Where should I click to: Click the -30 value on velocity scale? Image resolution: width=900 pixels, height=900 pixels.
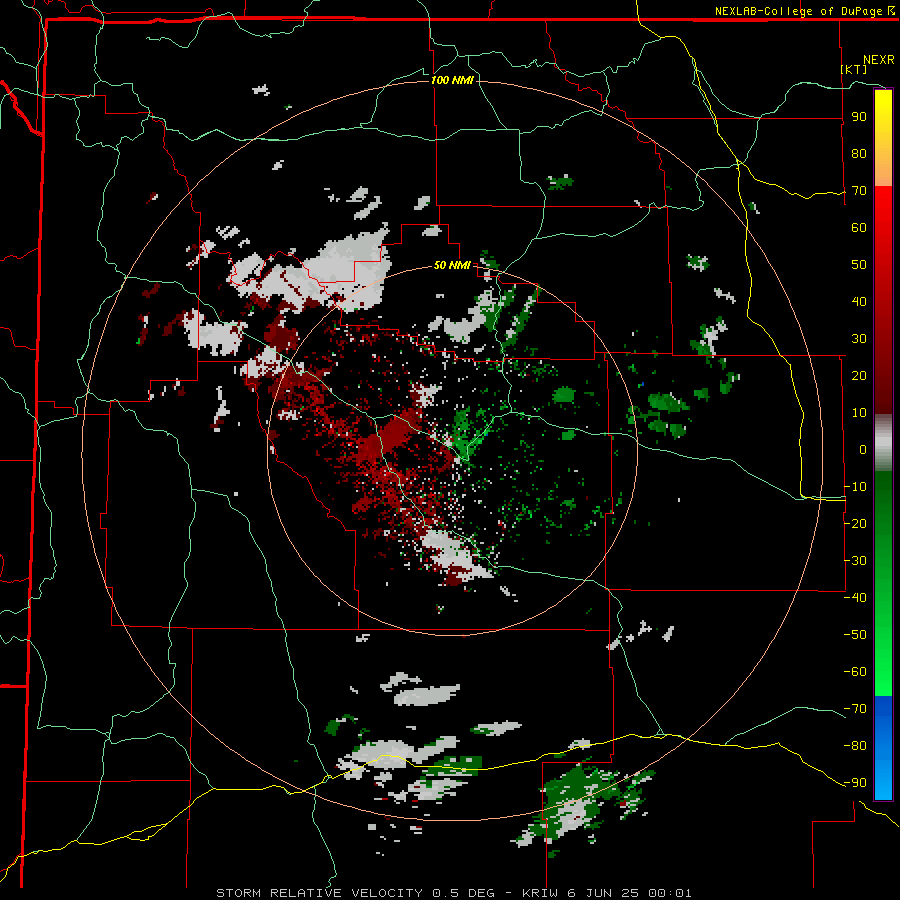[x=855, y=561]
